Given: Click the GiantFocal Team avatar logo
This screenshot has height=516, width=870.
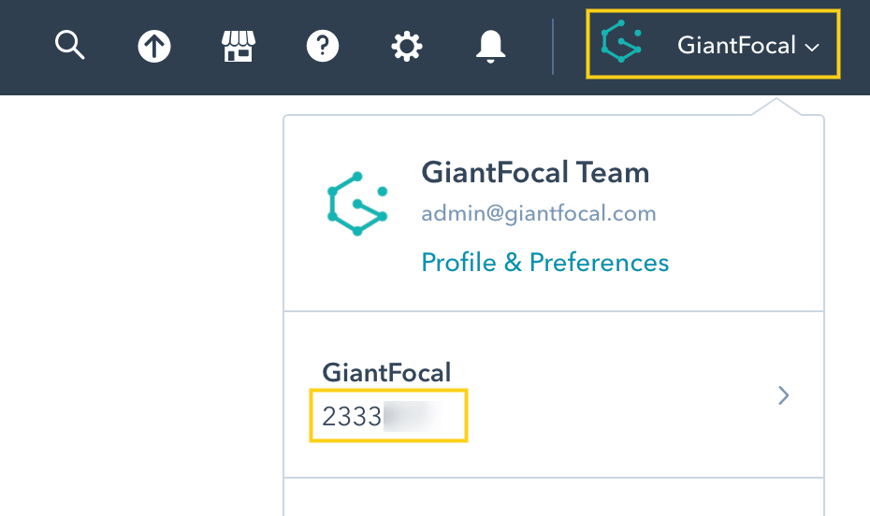Looking at the screenshot, I should pos(357,204).
